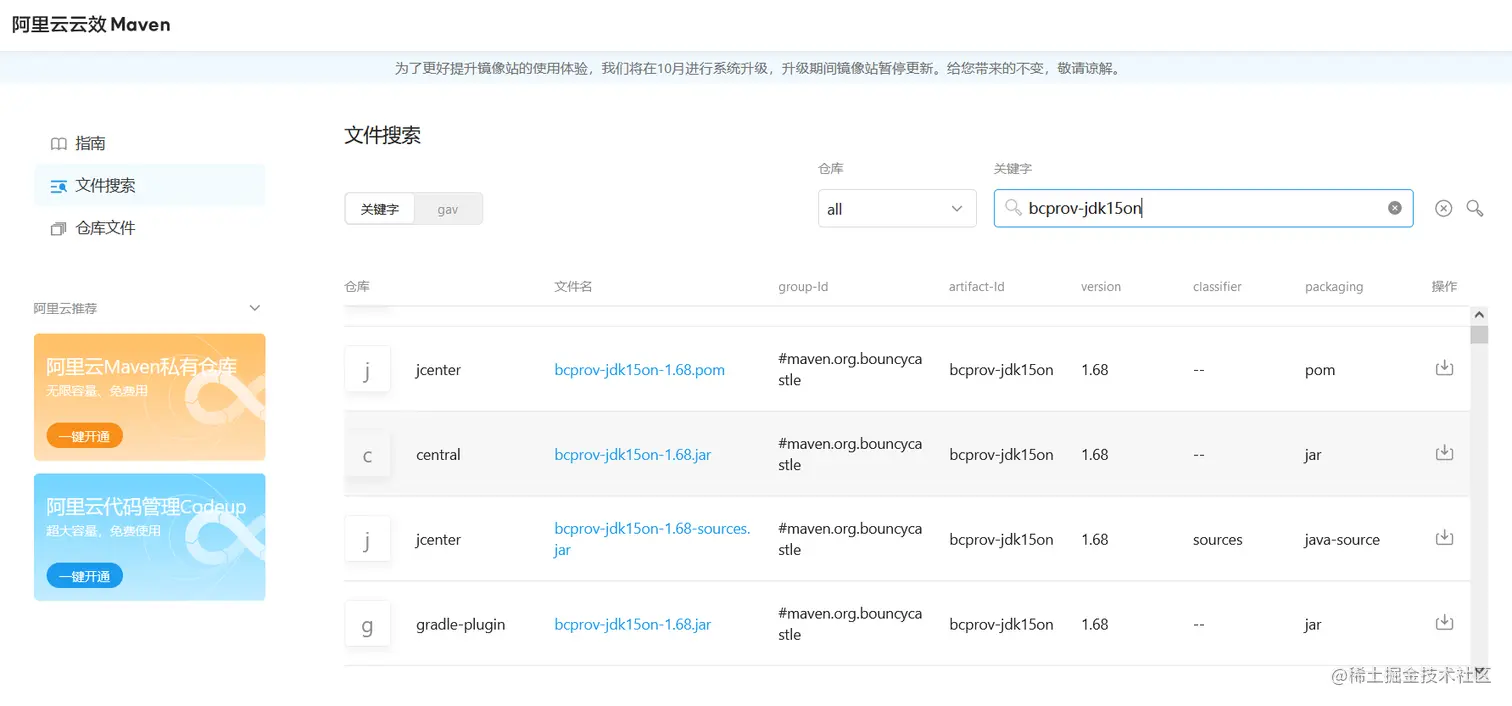Viewport: 1512px width, 706px height.
Task: Select 文件搜索 in the sidebar
Action: click(150, 185)
